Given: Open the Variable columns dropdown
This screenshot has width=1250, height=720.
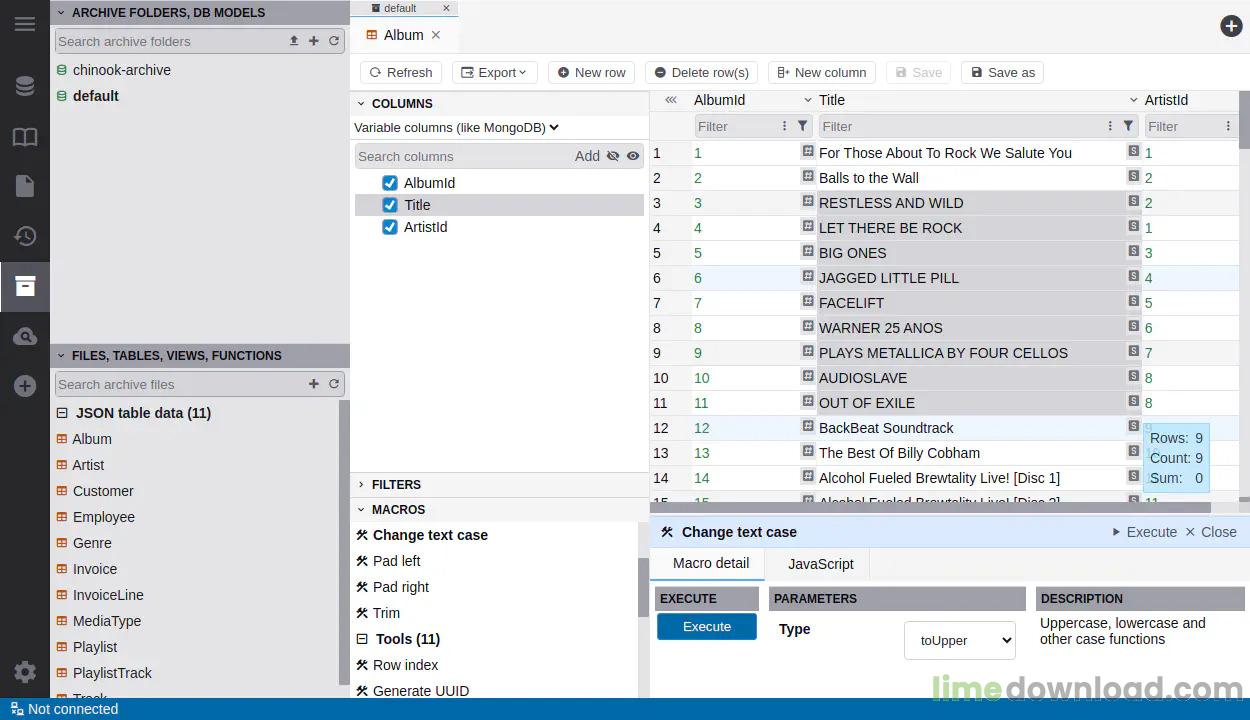Looking at the screenshot, I should tap(456, 127).
